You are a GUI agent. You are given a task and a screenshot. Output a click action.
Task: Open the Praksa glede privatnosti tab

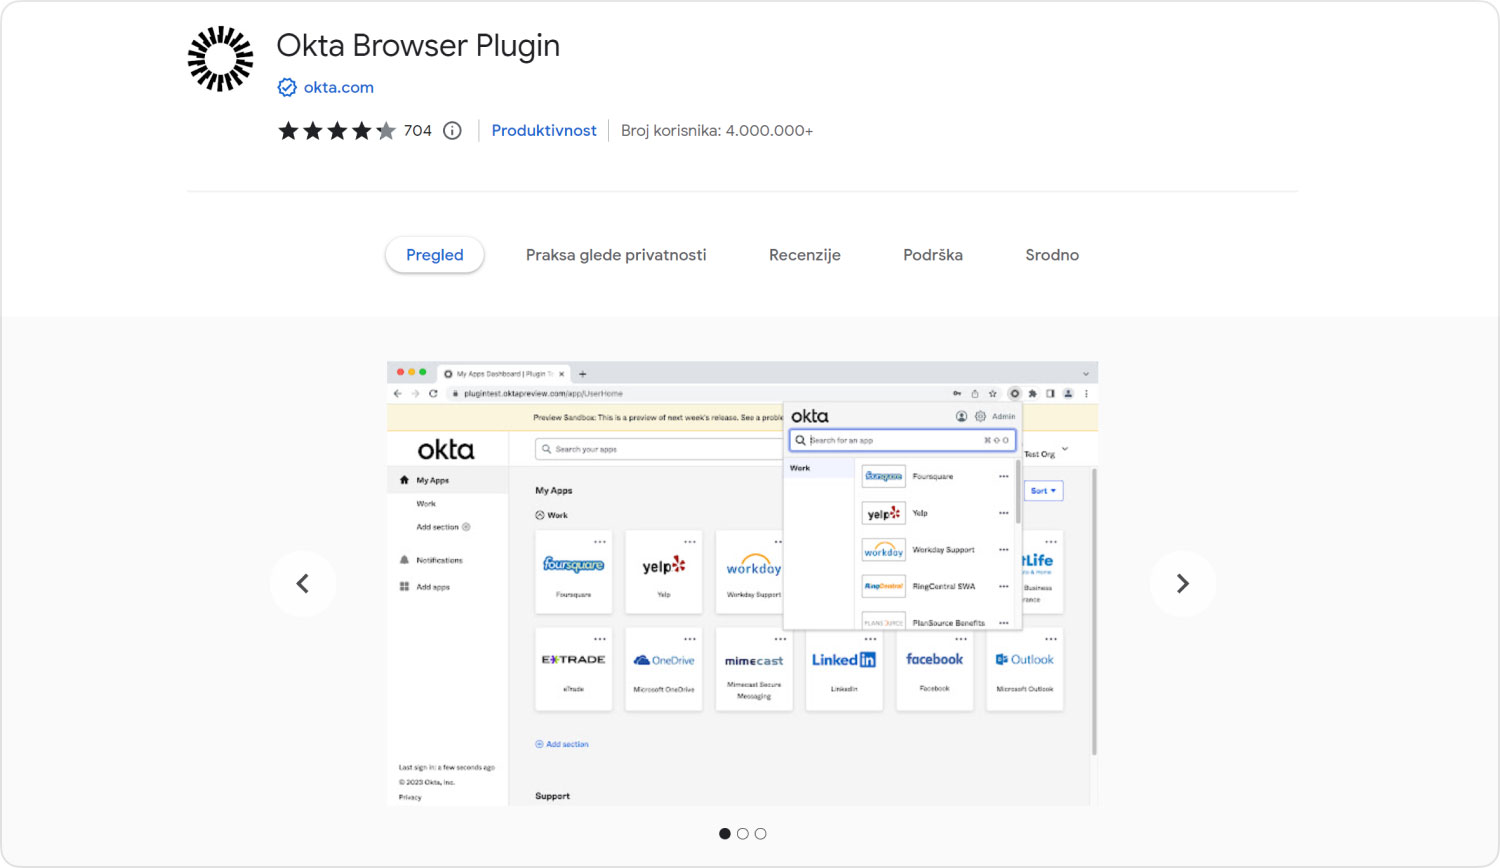pyautogui.click(x=616, y=255)
